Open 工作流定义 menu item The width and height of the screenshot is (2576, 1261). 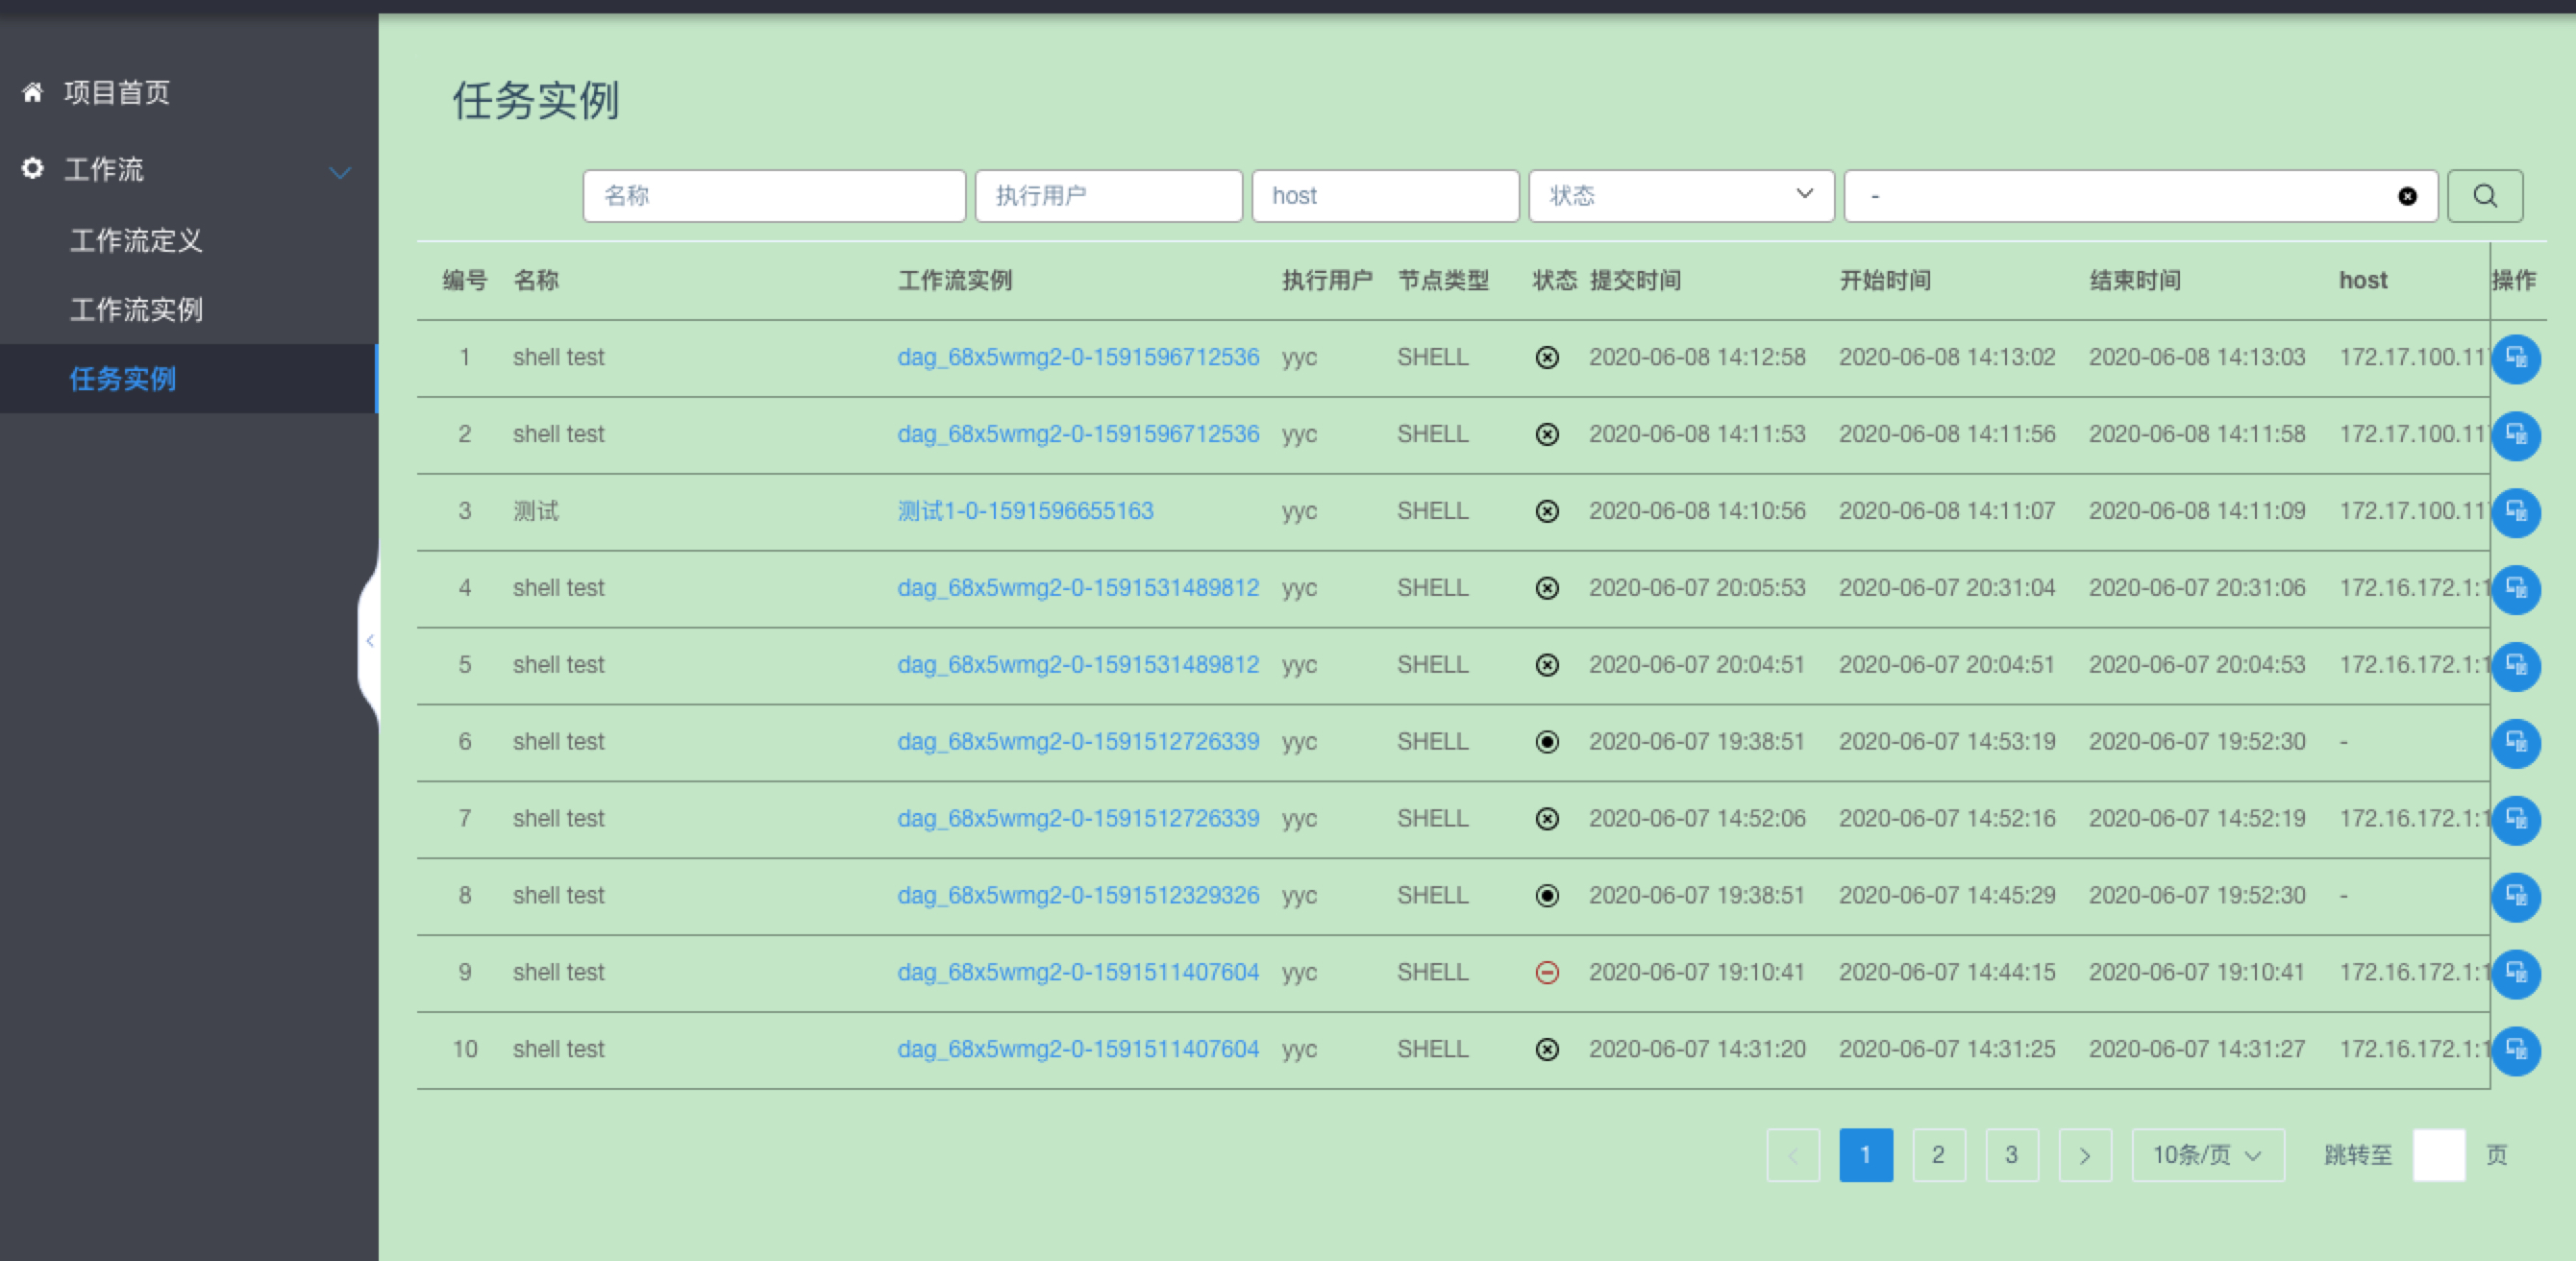pos(136,241)
